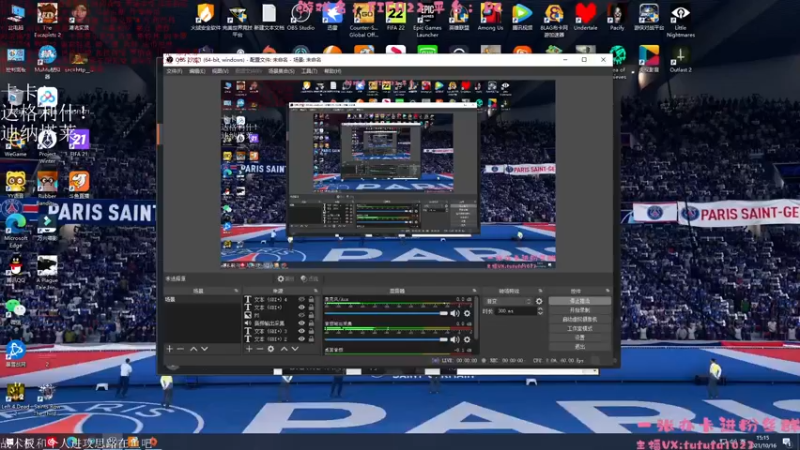
Task: Open Undertale desktop icon
Action: (585, 18)
